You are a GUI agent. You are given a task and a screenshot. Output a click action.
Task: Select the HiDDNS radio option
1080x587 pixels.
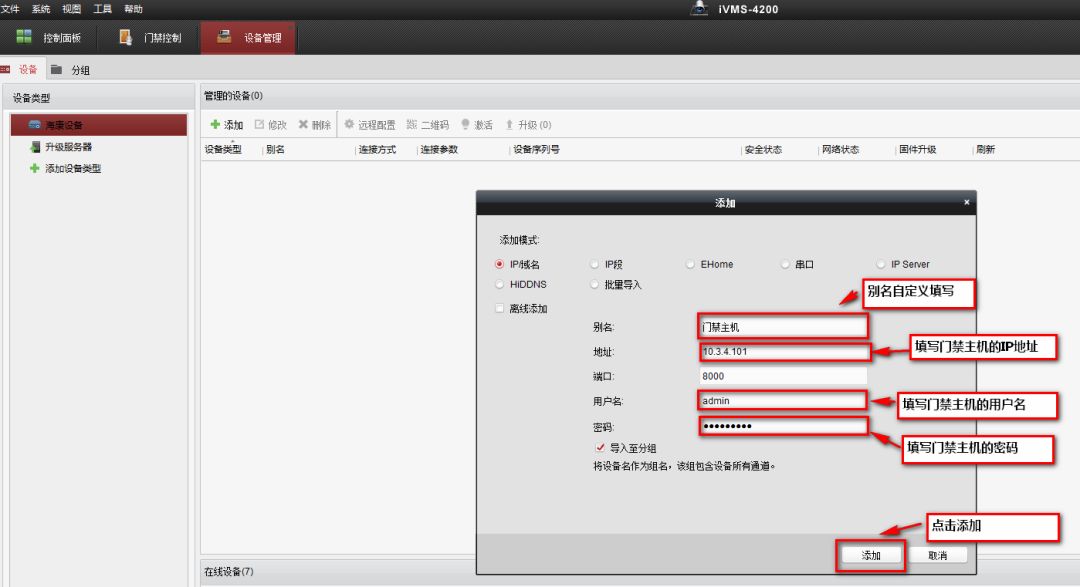(500, 285)
